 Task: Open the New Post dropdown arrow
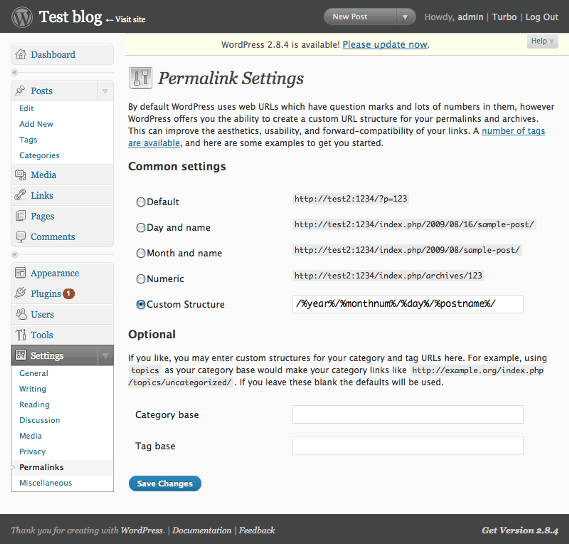(405, 17)
